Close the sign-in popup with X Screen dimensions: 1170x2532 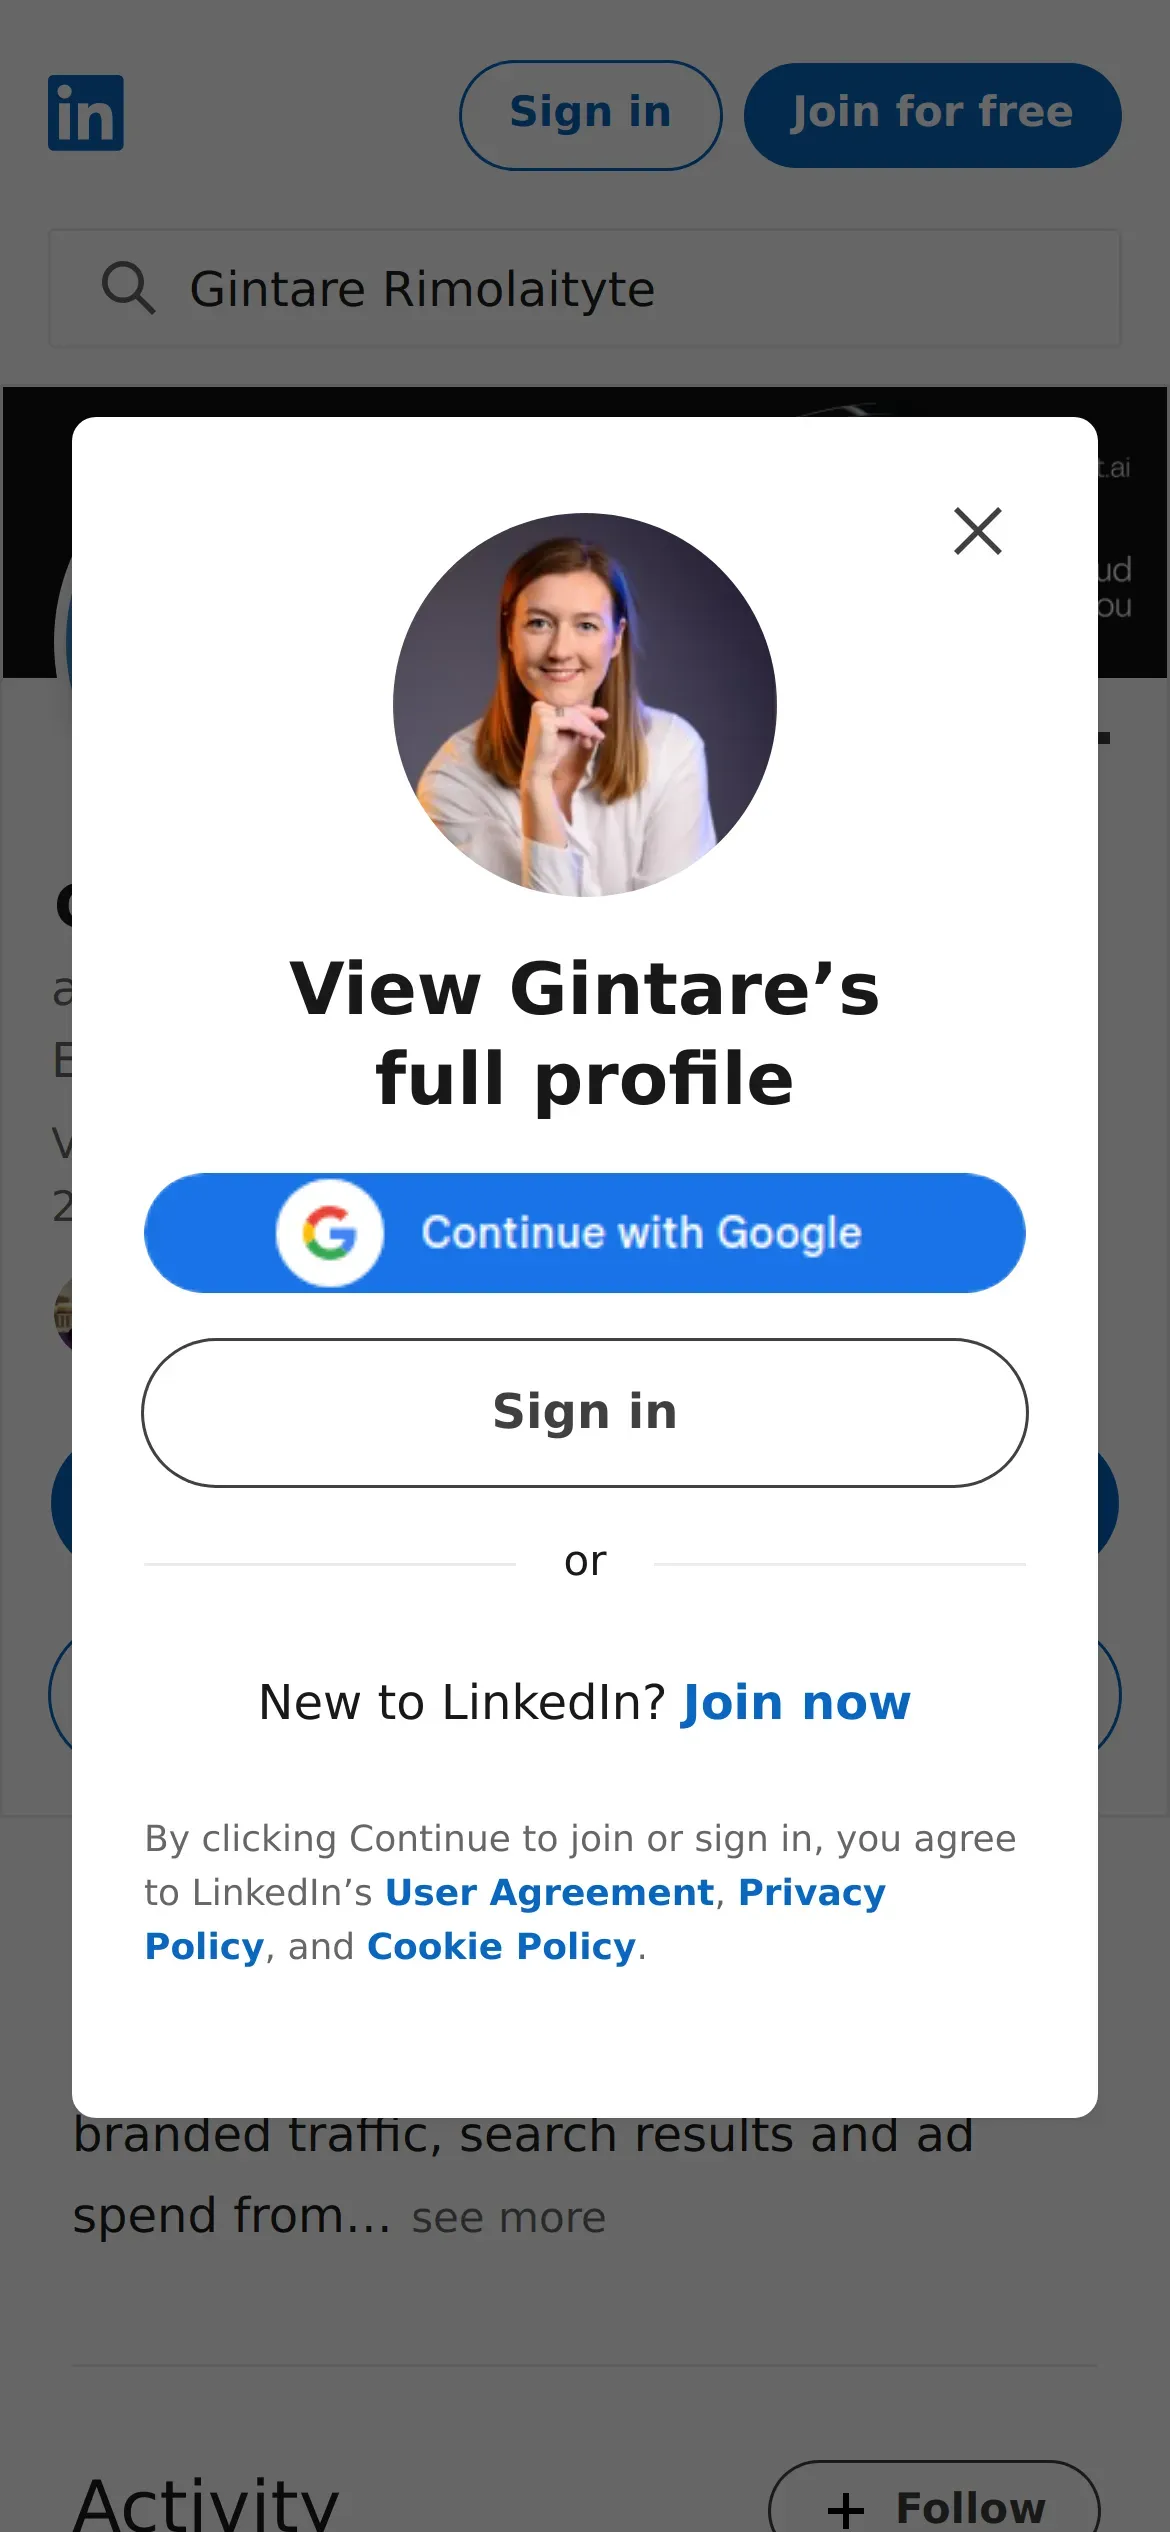pyautogui.click(x=977, y=531)
